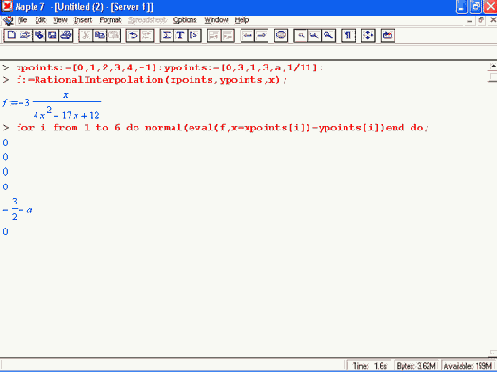Stop the computation with stop icon
Viewport: 497px width, 372px height.
pyautogui.click(x=281, y=35)
